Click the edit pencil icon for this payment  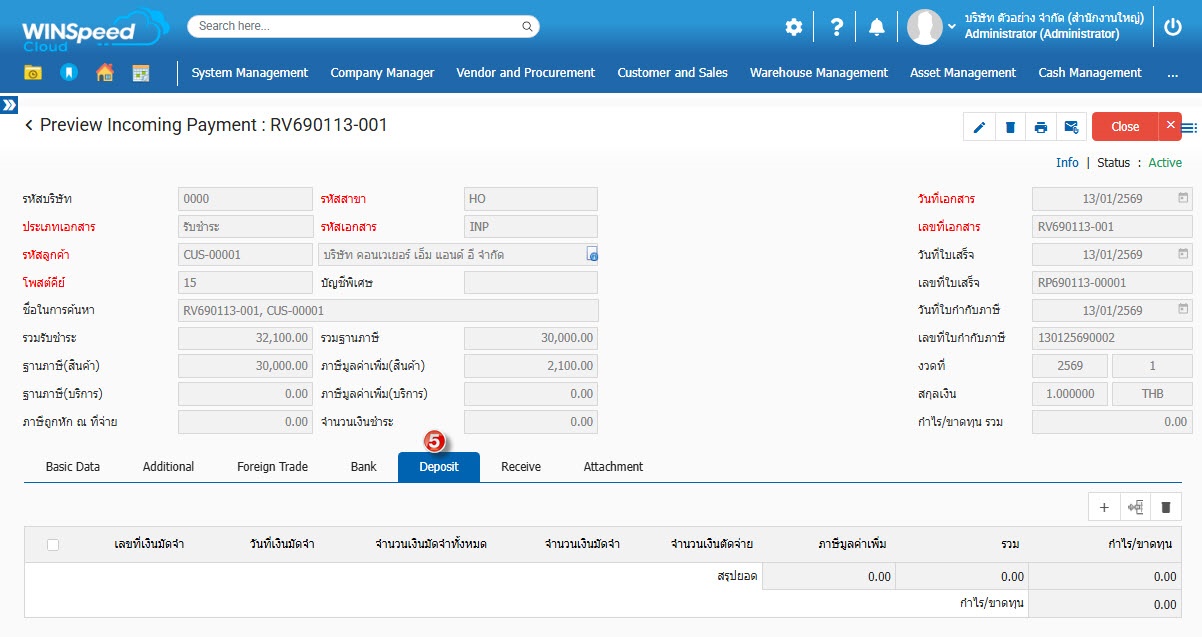tap(979, 127)
